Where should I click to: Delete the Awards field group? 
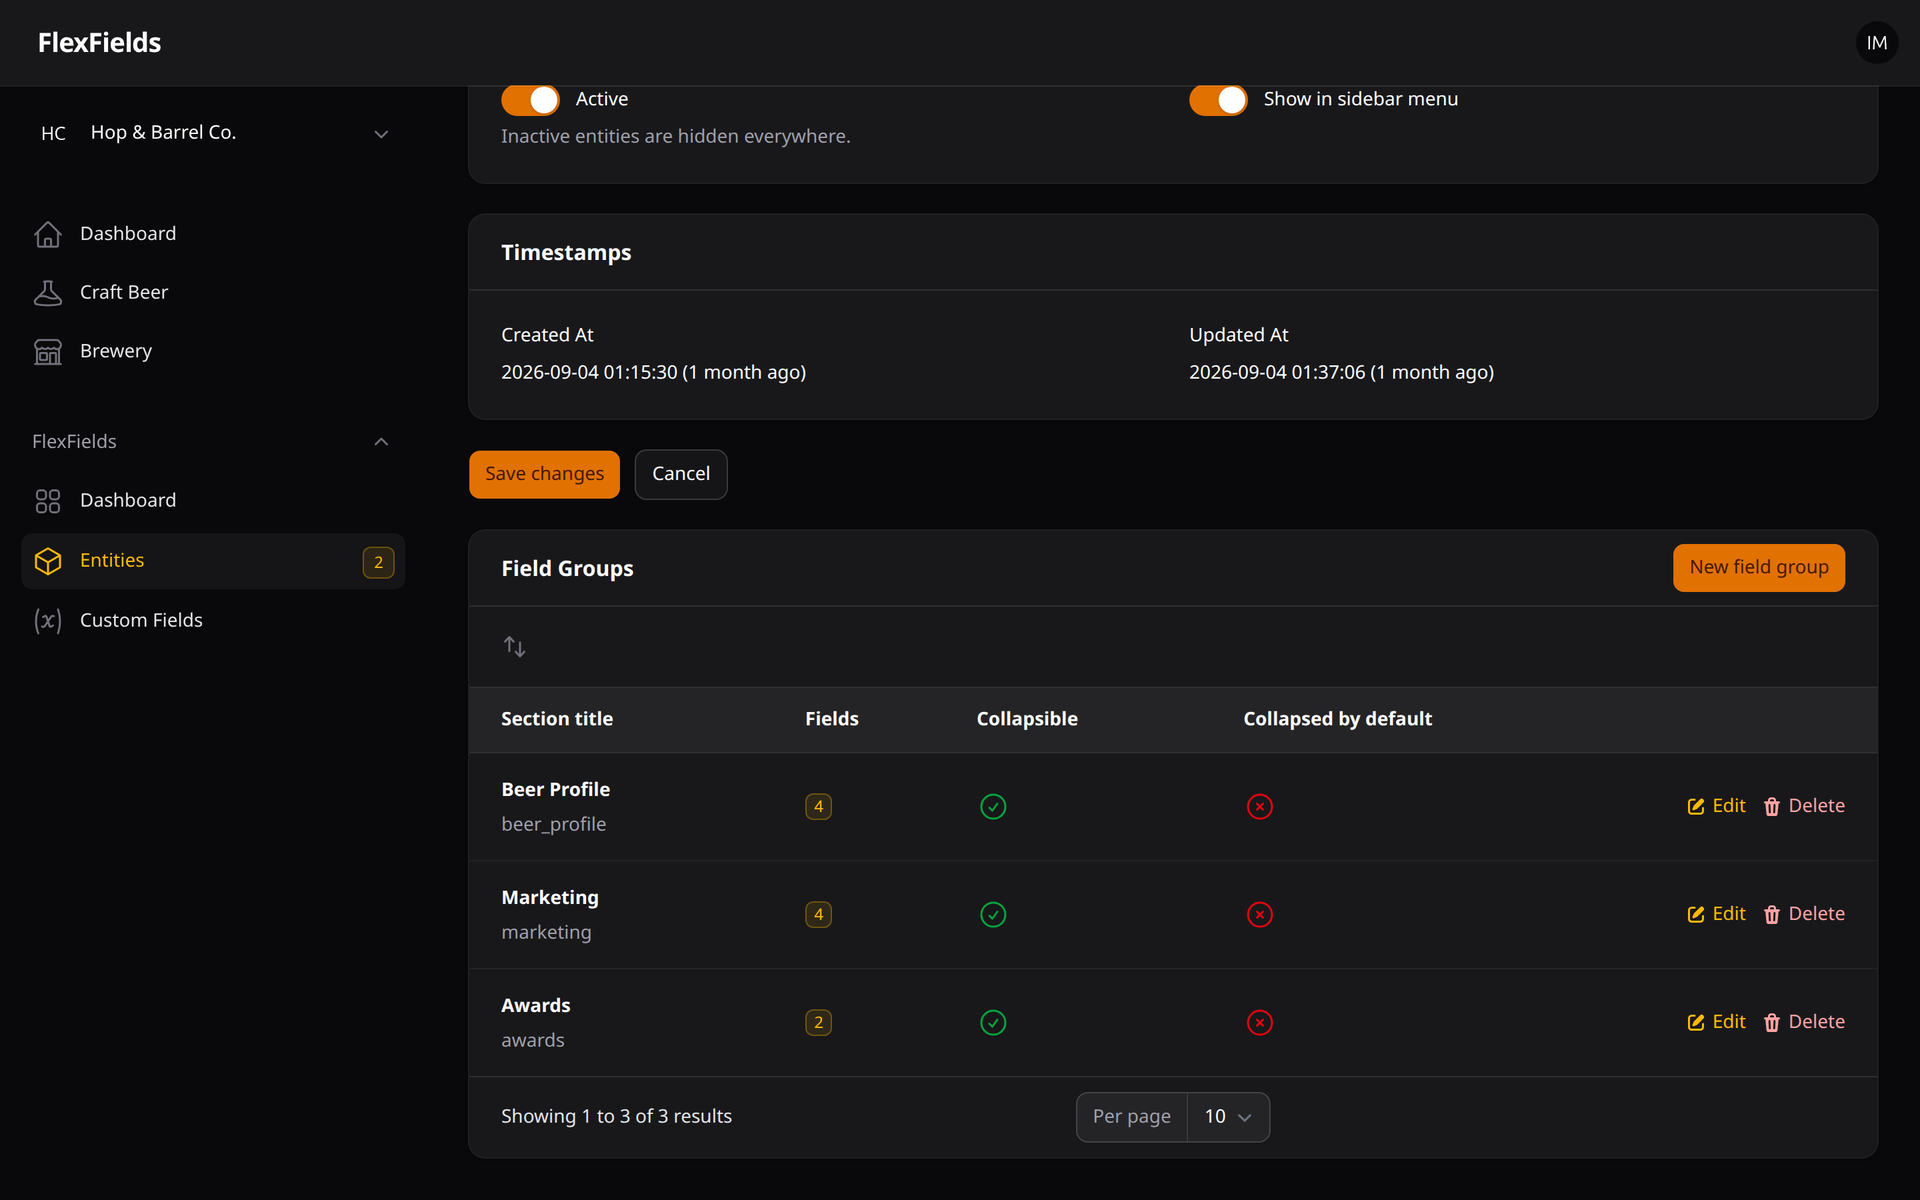pos(1804,1022)
